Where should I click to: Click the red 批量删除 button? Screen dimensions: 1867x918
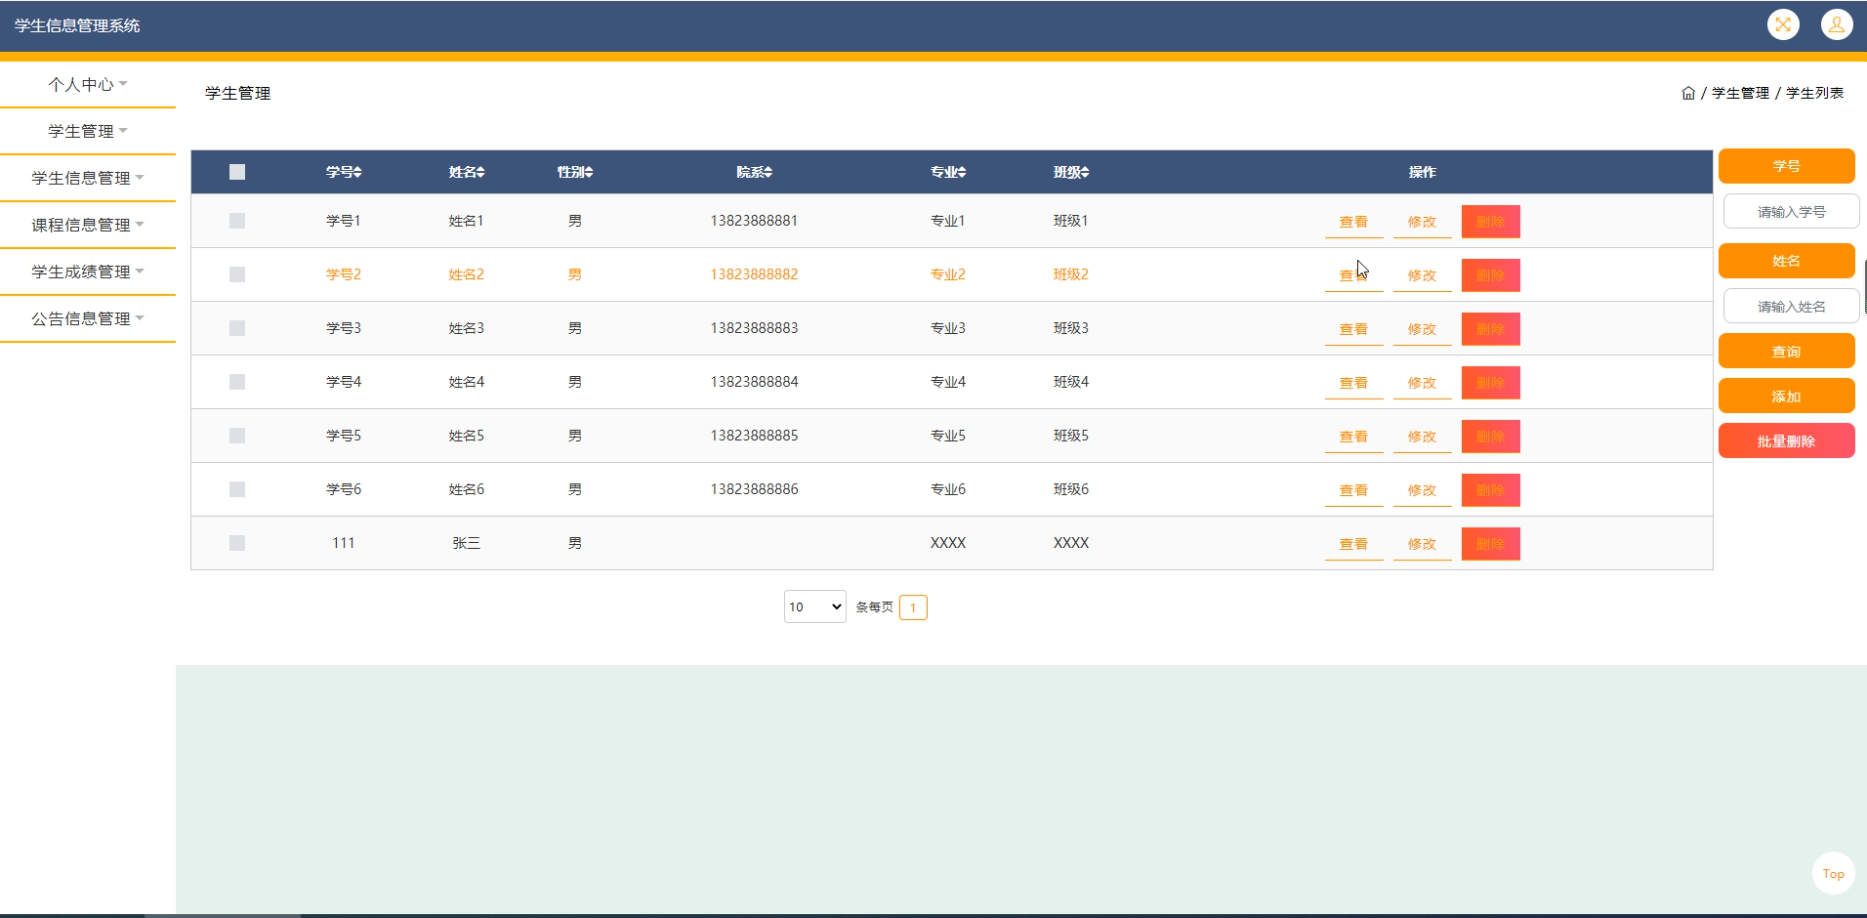tap(1787, 441)
